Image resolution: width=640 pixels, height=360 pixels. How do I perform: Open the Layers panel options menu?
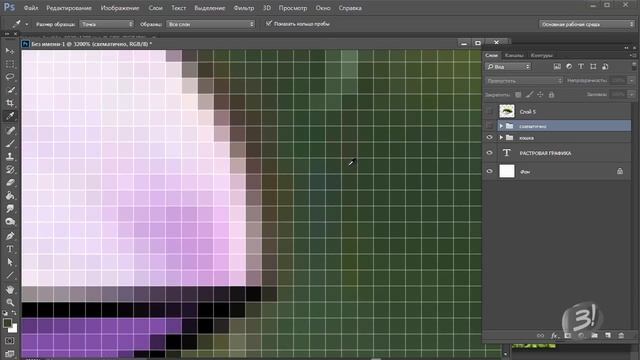(632, 55)
